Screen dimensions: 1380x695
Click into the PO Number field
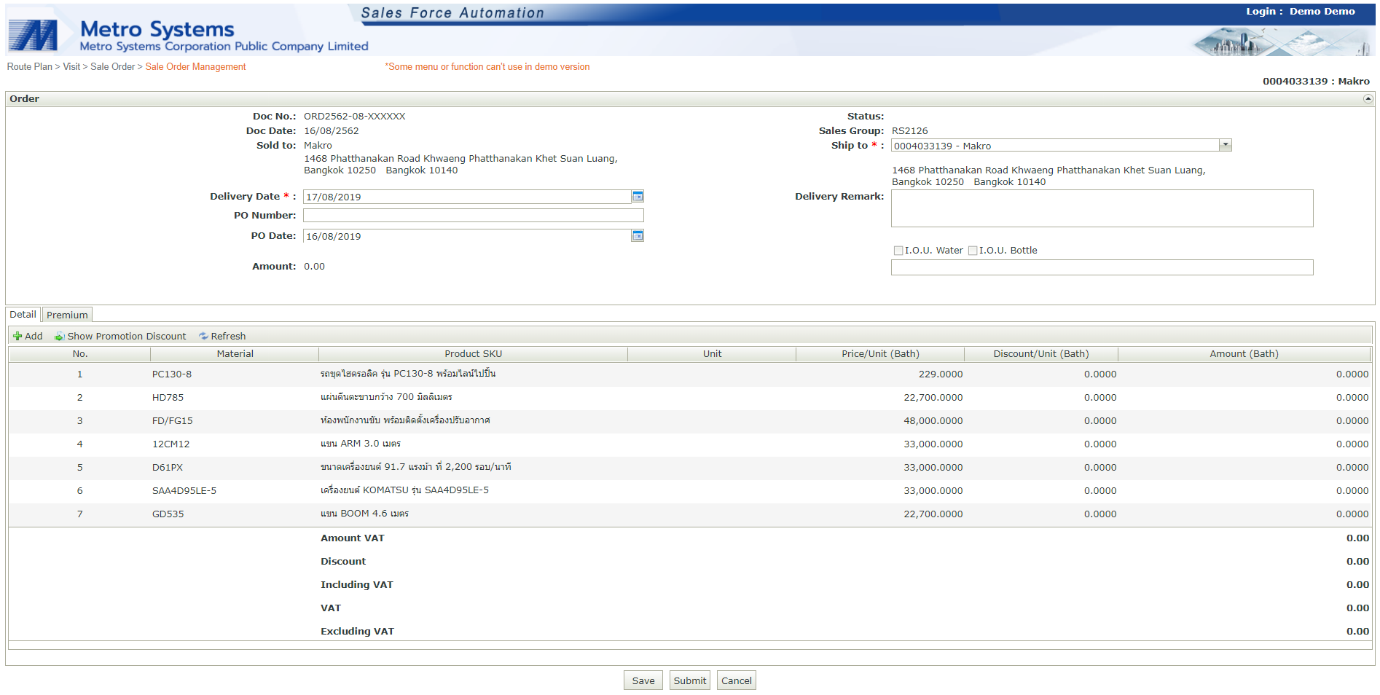473,216
